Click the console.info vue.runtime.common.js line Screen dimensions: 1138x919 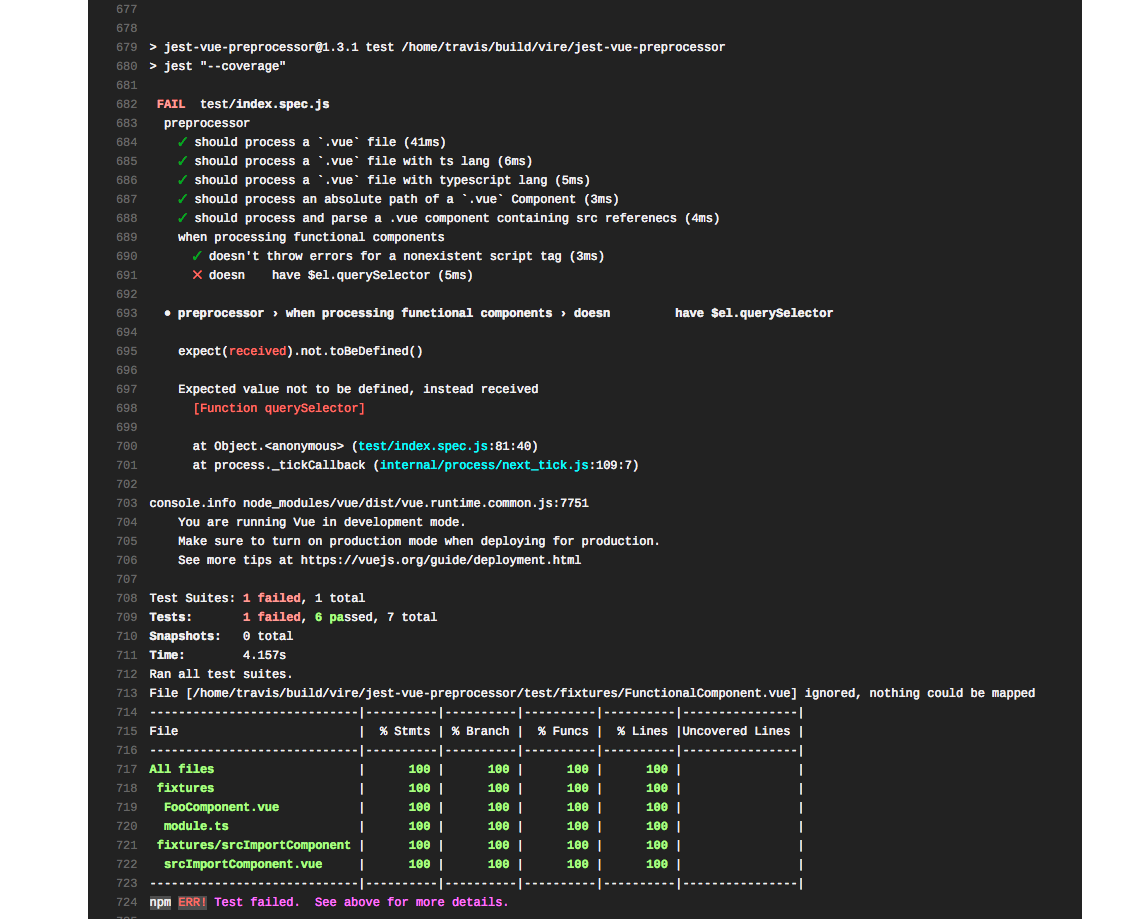[x=369, y=503]
